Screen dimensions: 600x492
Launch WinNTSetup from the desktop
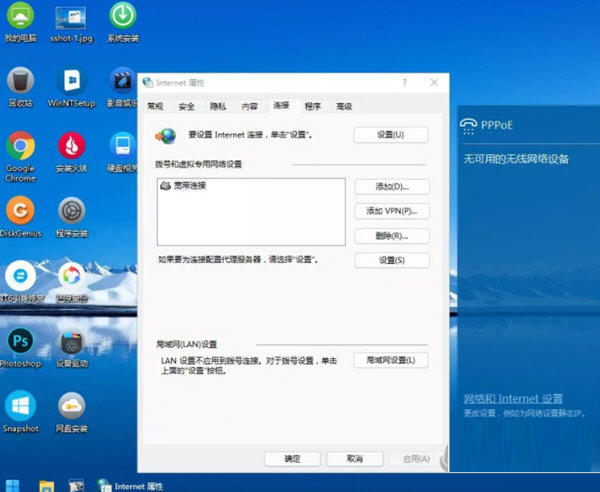(x=71, y=82)
